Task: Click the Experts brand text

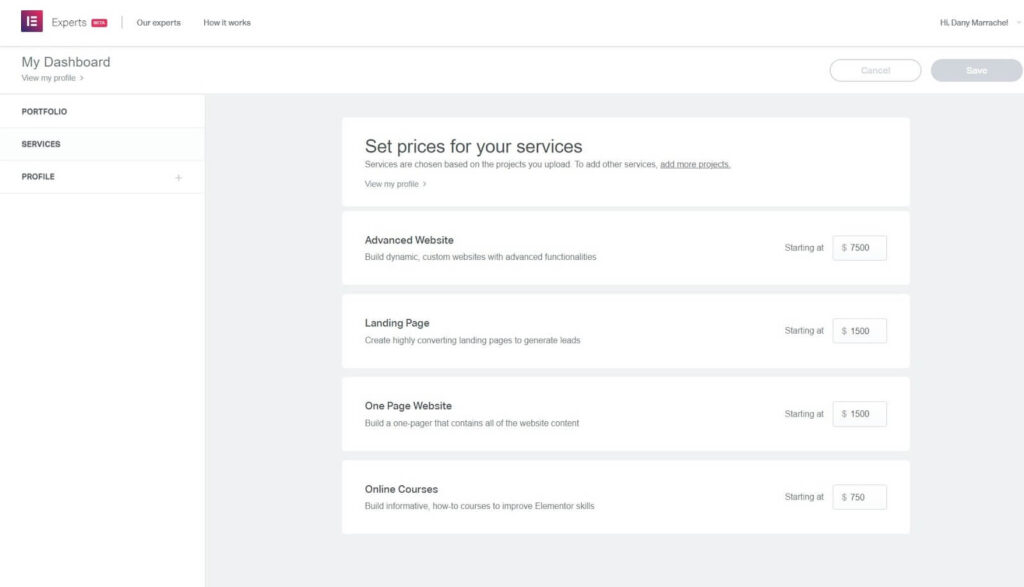Action: (x=69, y=23)
